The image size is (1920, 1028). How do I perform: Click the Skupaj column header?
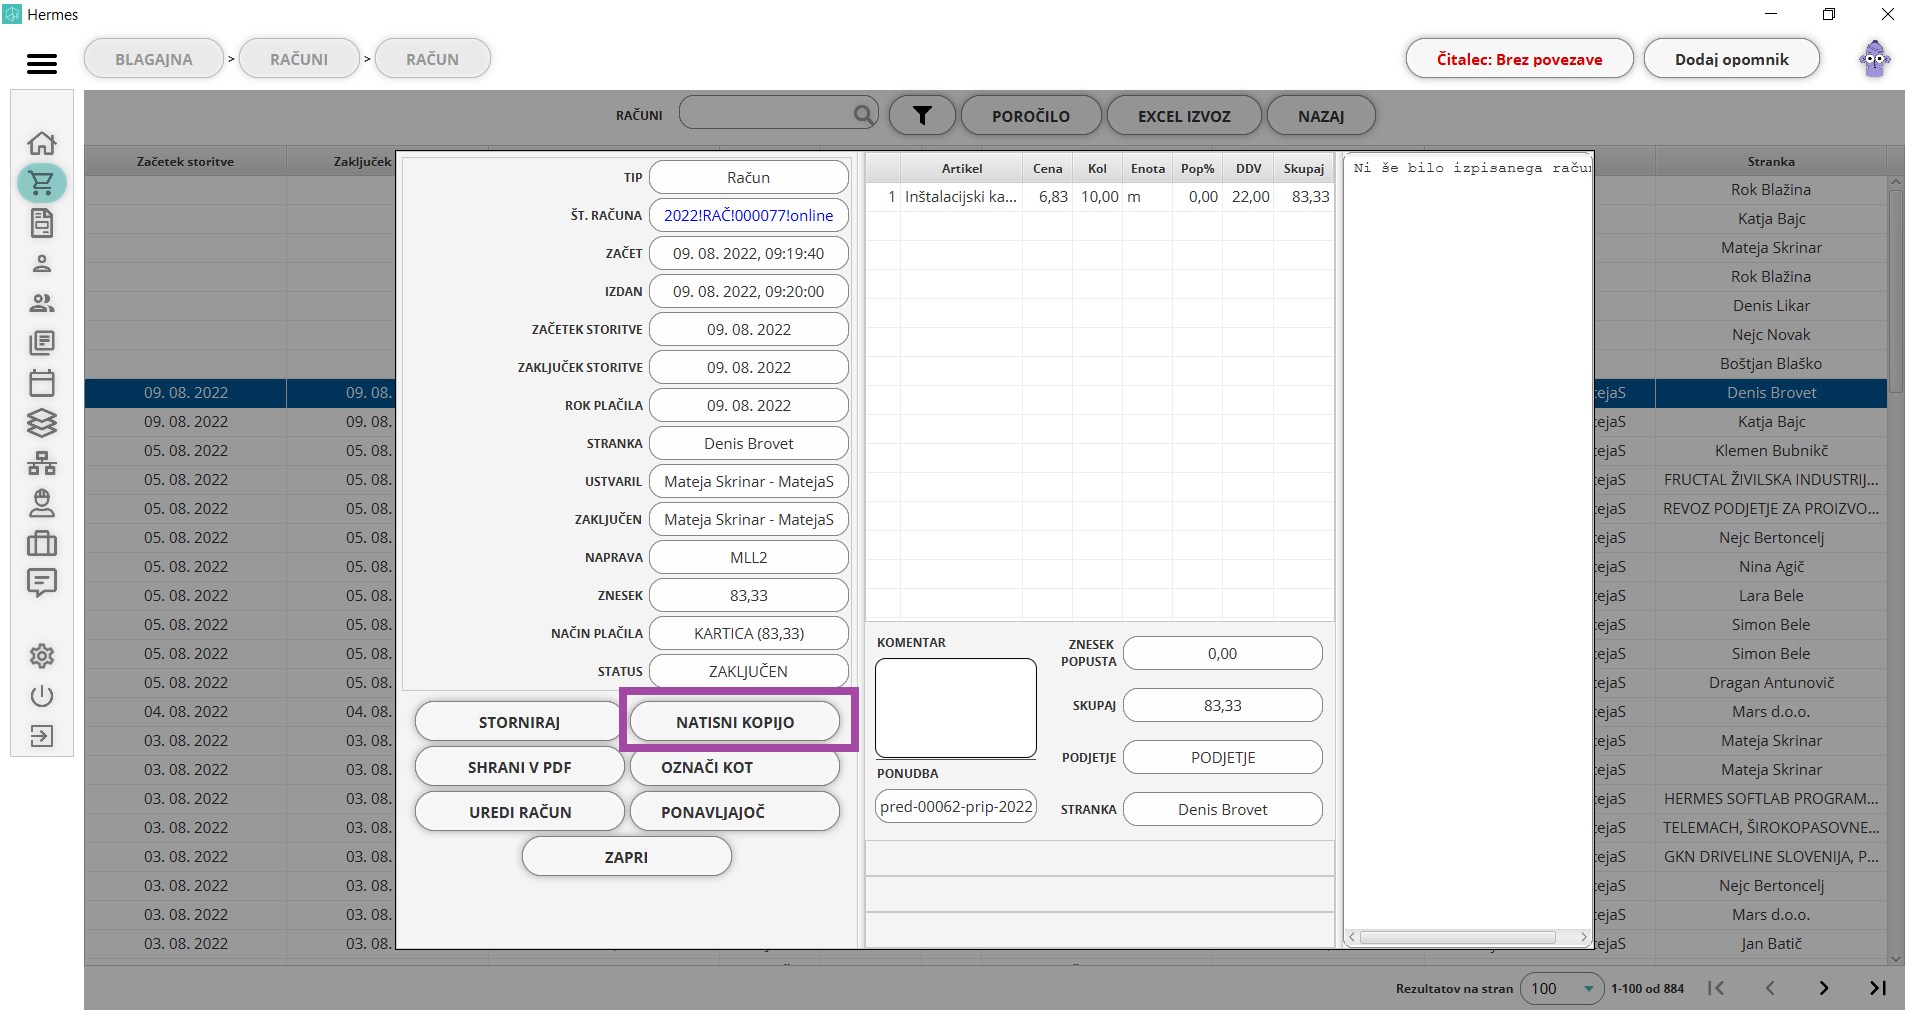click(1304, 168)
